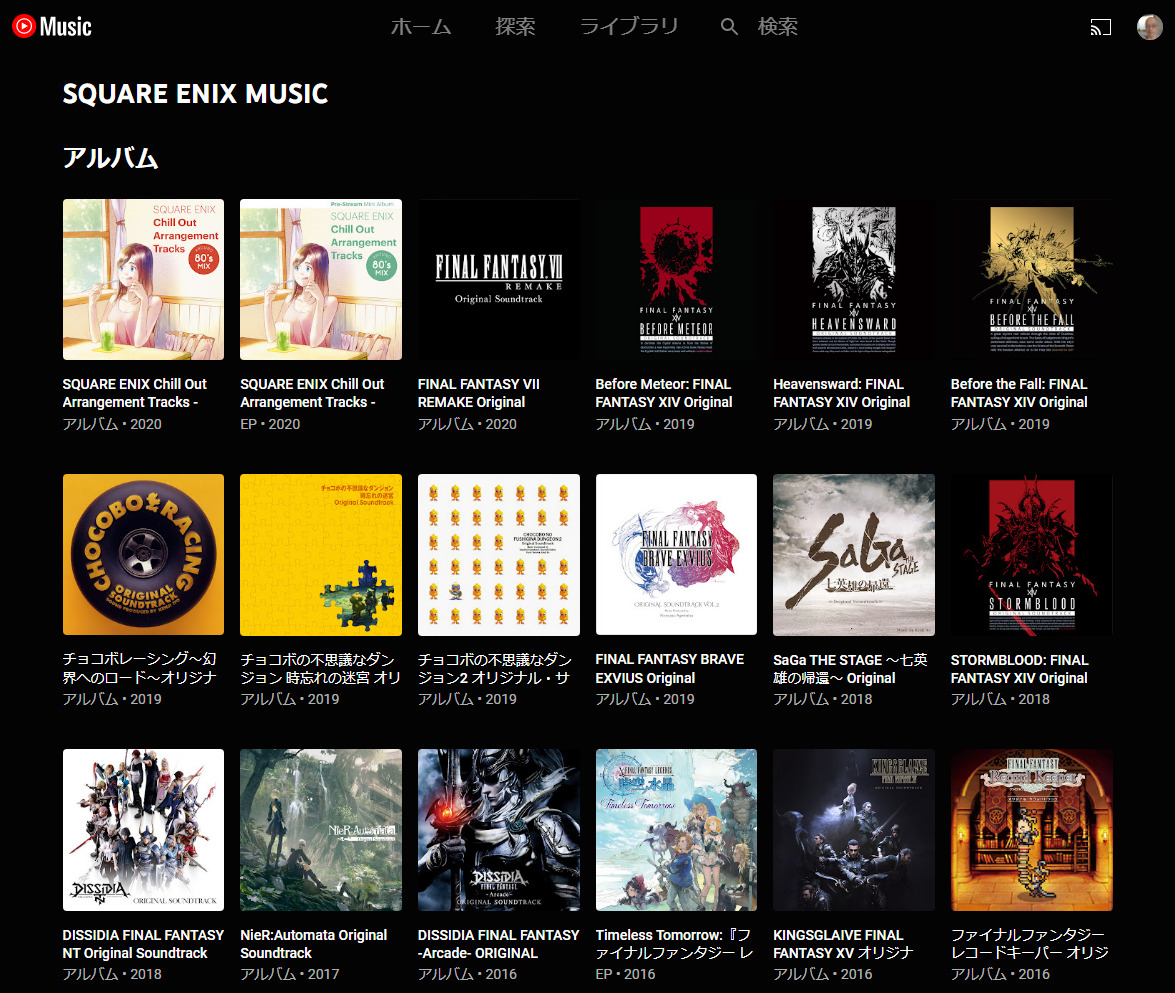Open the Chocobo Racing tire cover

pyautogui.click(x=143, y=555)
